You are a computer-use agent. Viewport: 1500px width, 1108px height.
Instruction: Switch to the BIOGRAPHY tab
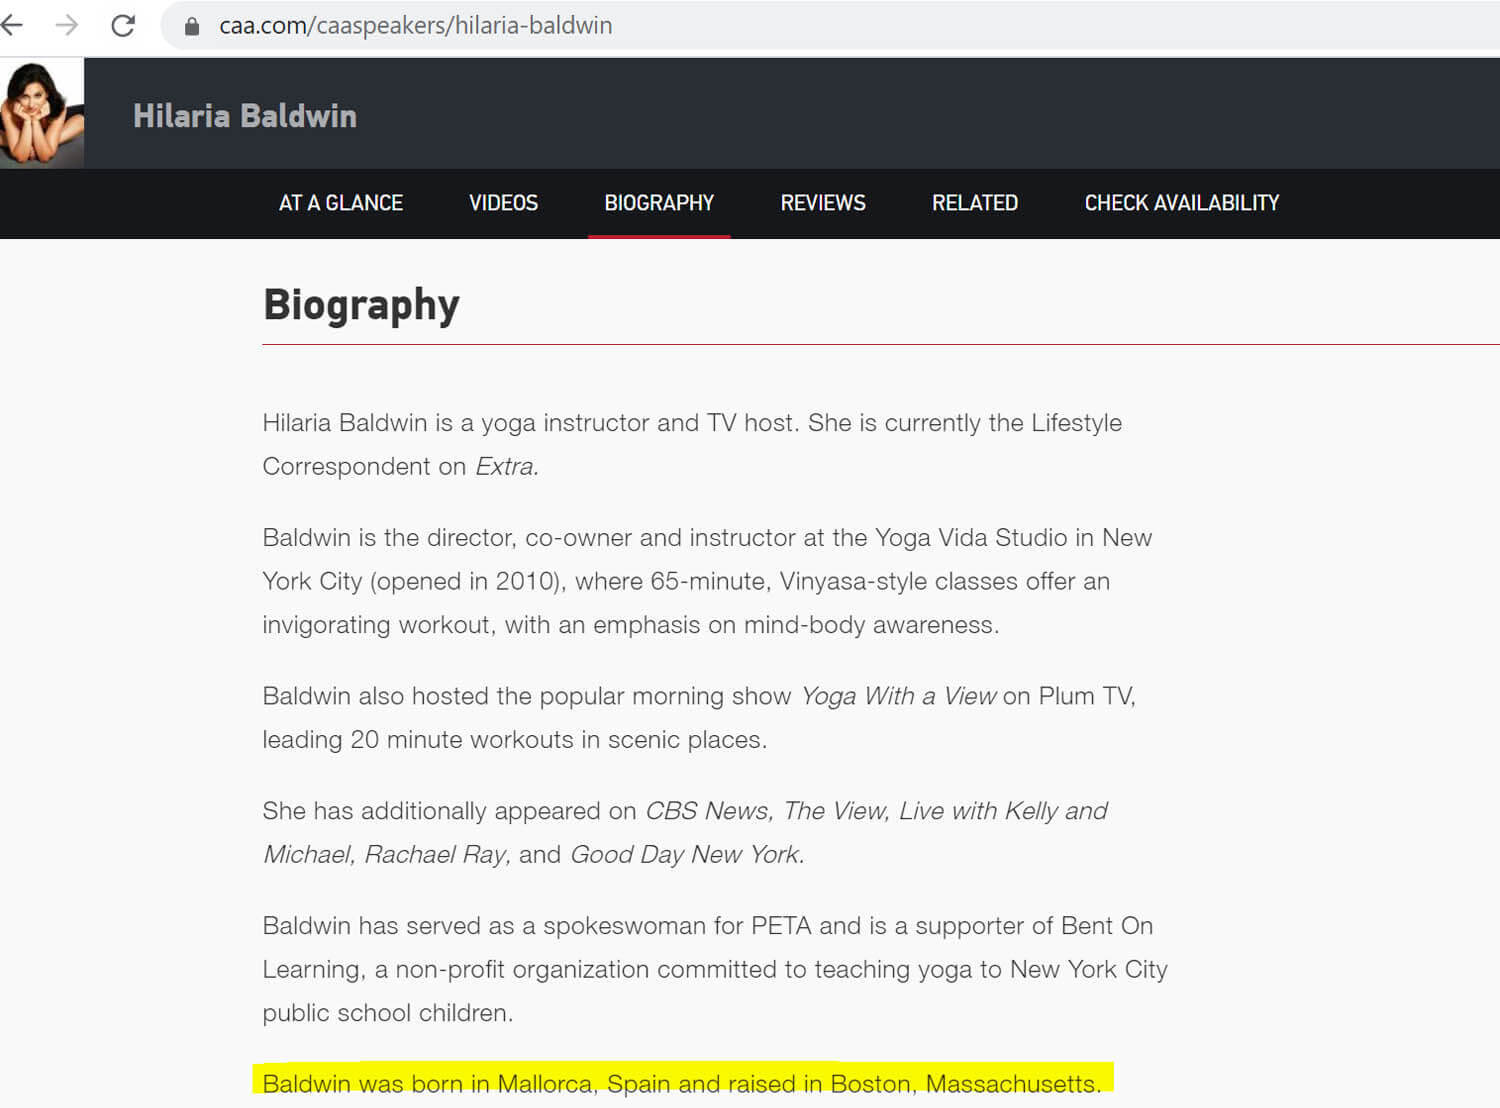point(659,203)
